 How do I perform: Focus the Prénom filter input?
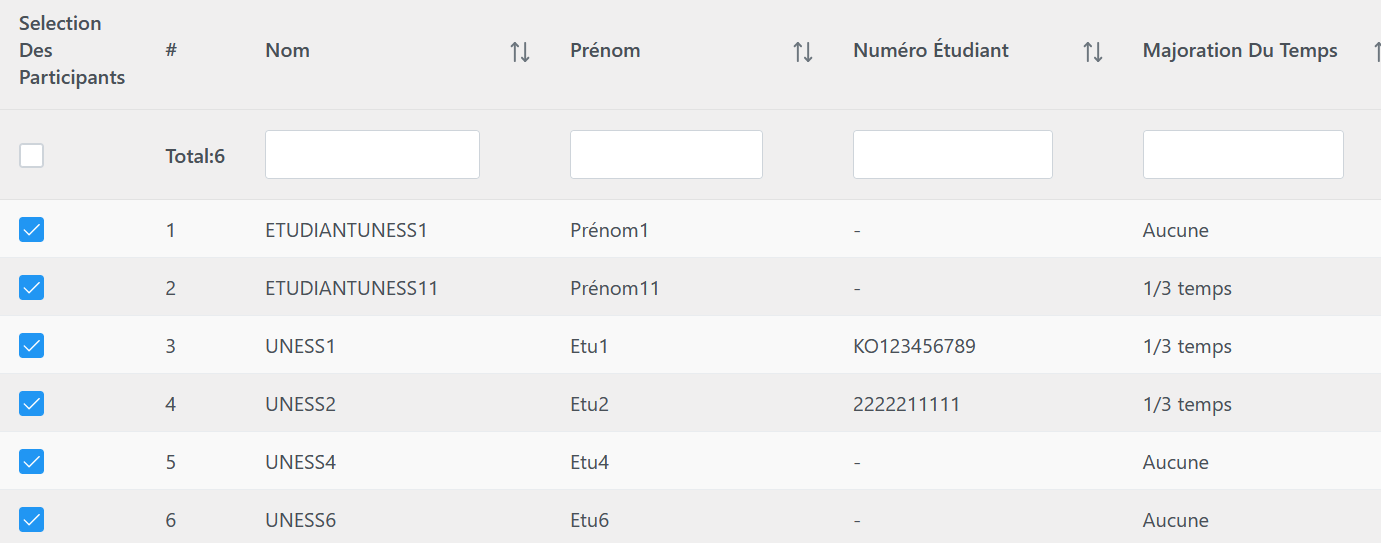coord(666,155)
